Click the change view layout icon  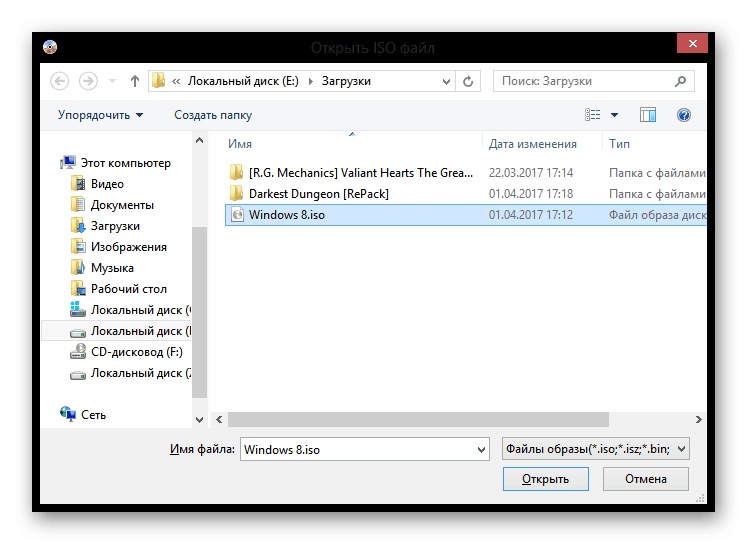coord(593,115)
